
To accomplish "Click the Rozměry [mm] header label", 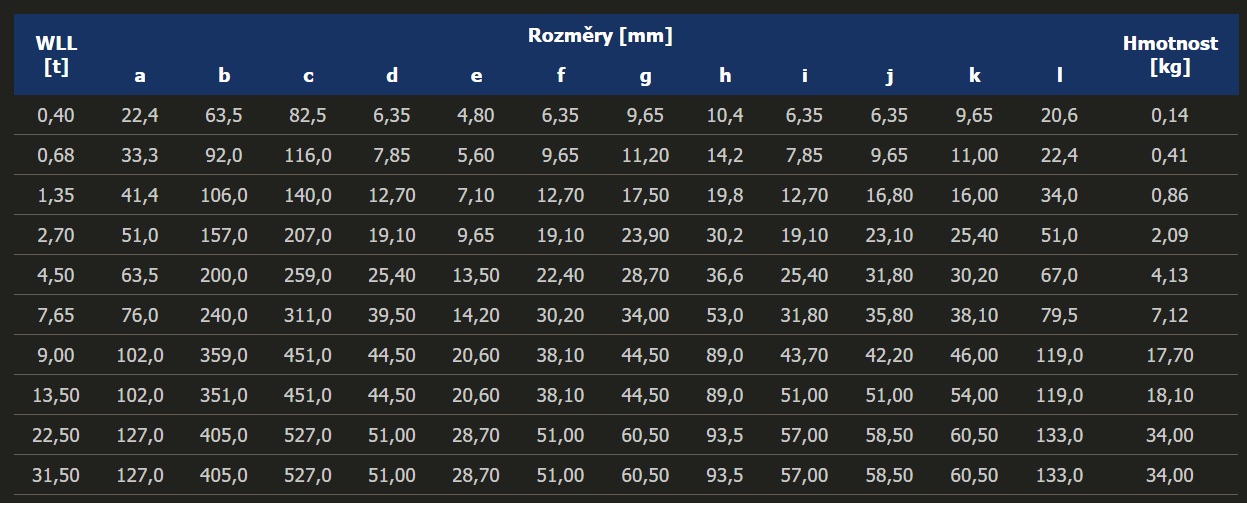I will [x=600, y=37].
